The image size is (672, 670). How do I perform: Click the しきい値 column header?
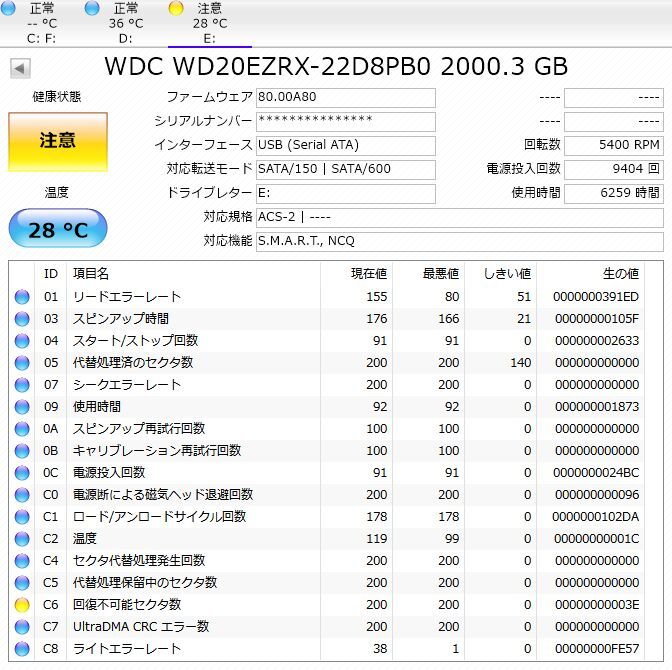click(x=501, y=273)
